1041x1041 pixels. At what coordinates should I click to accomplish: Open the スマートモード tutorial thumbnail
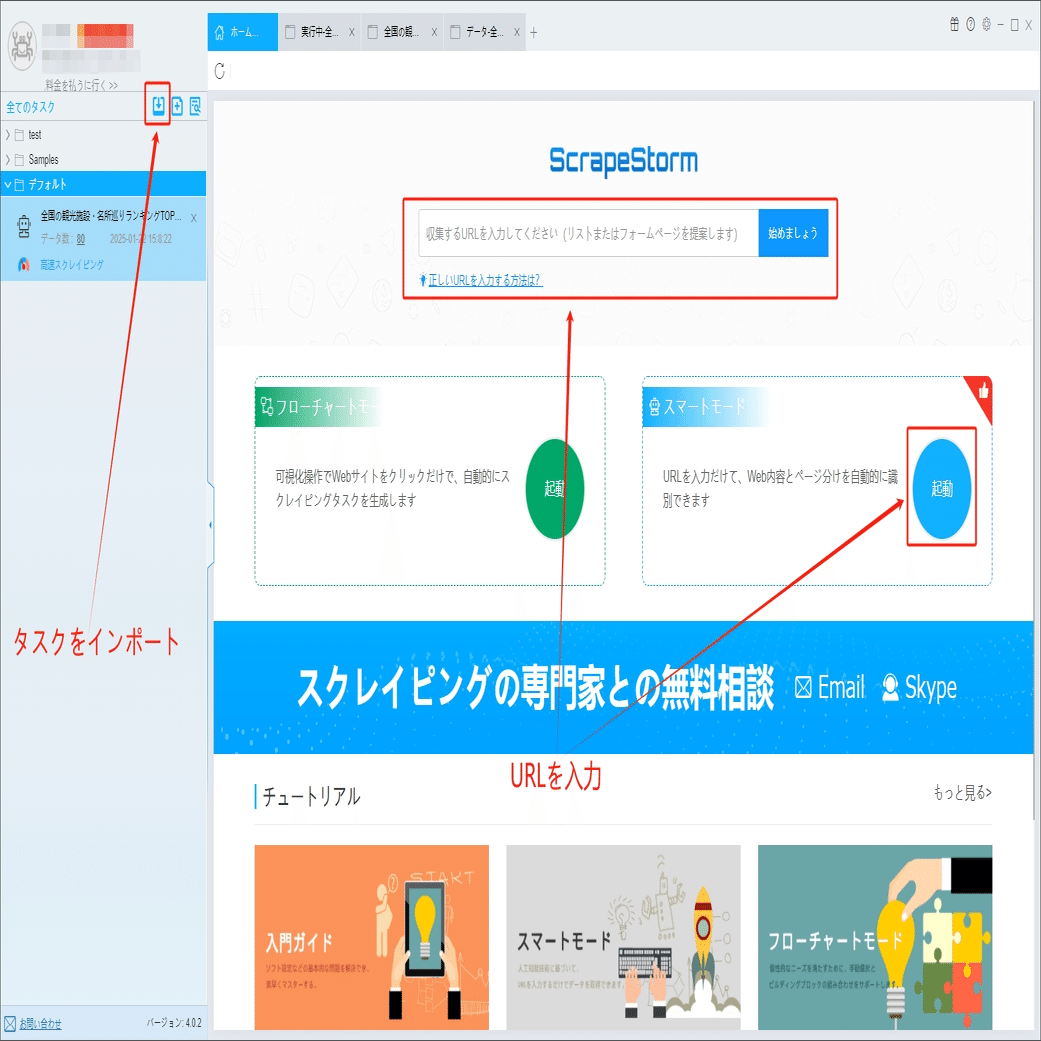[623, 937]
